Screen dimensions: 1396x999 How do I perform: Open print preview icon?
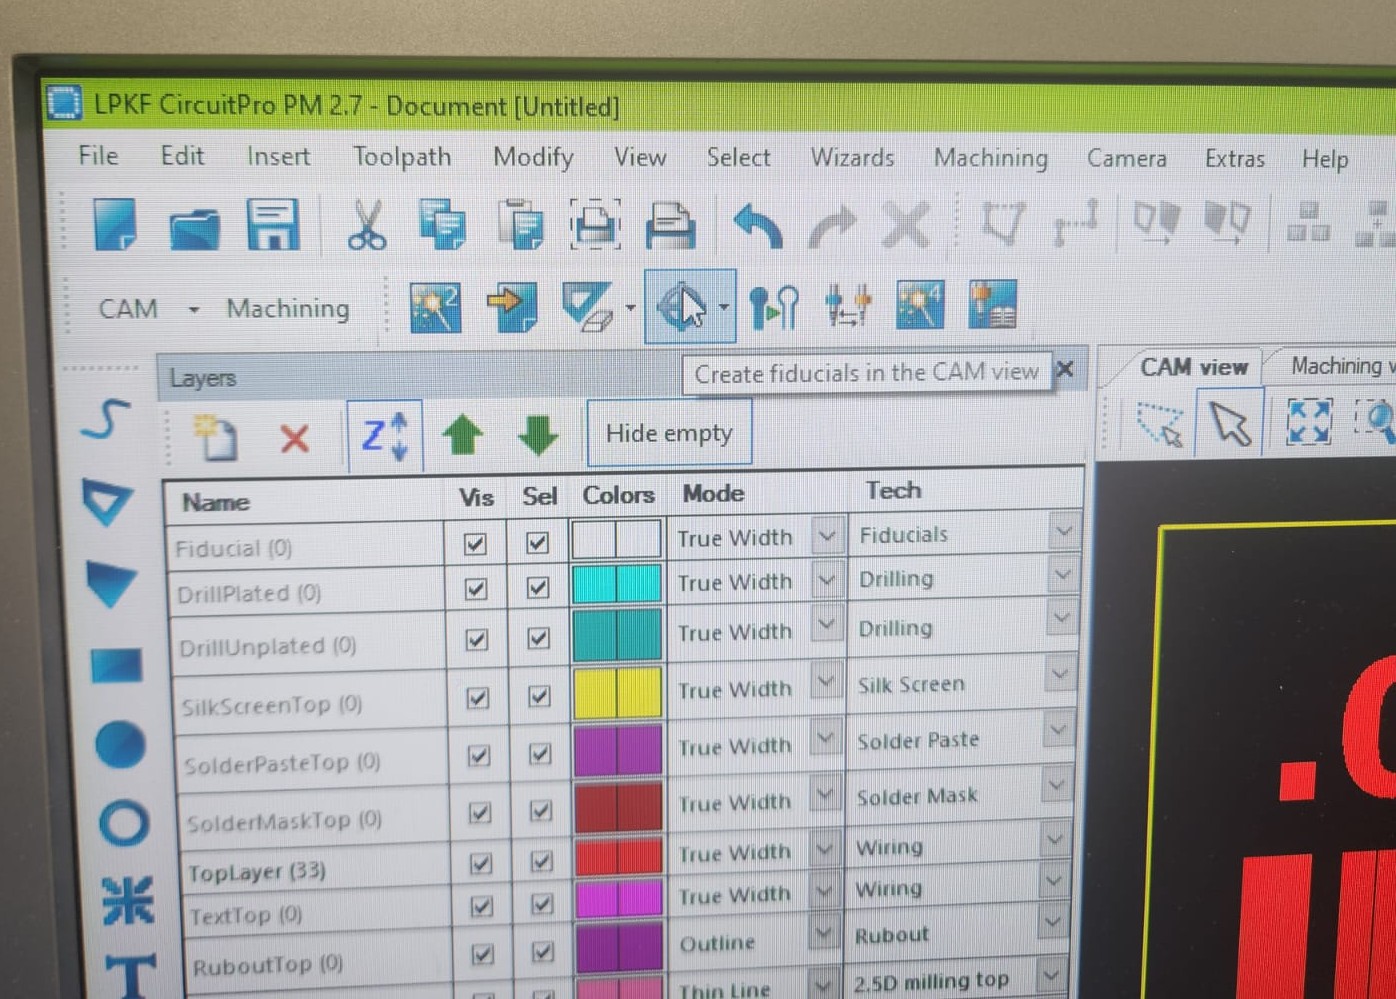pyautogui.click(x=595, y=225)
